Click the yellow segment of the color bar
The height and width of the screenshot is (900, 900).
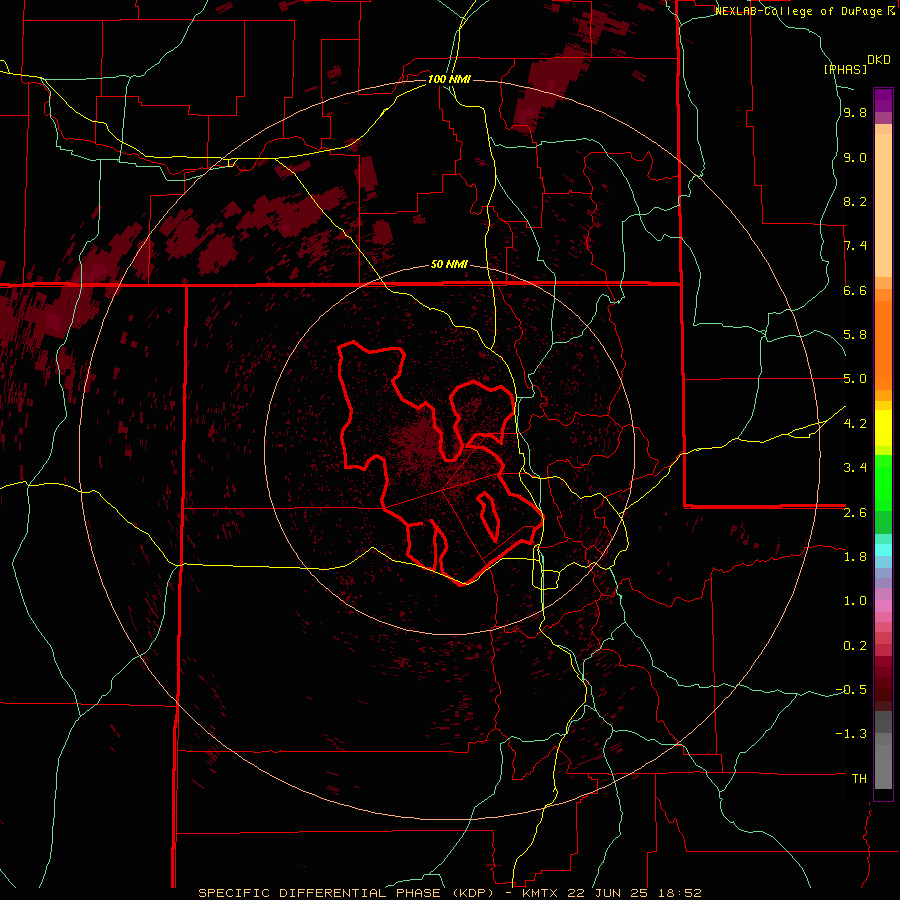click(883, 428)
